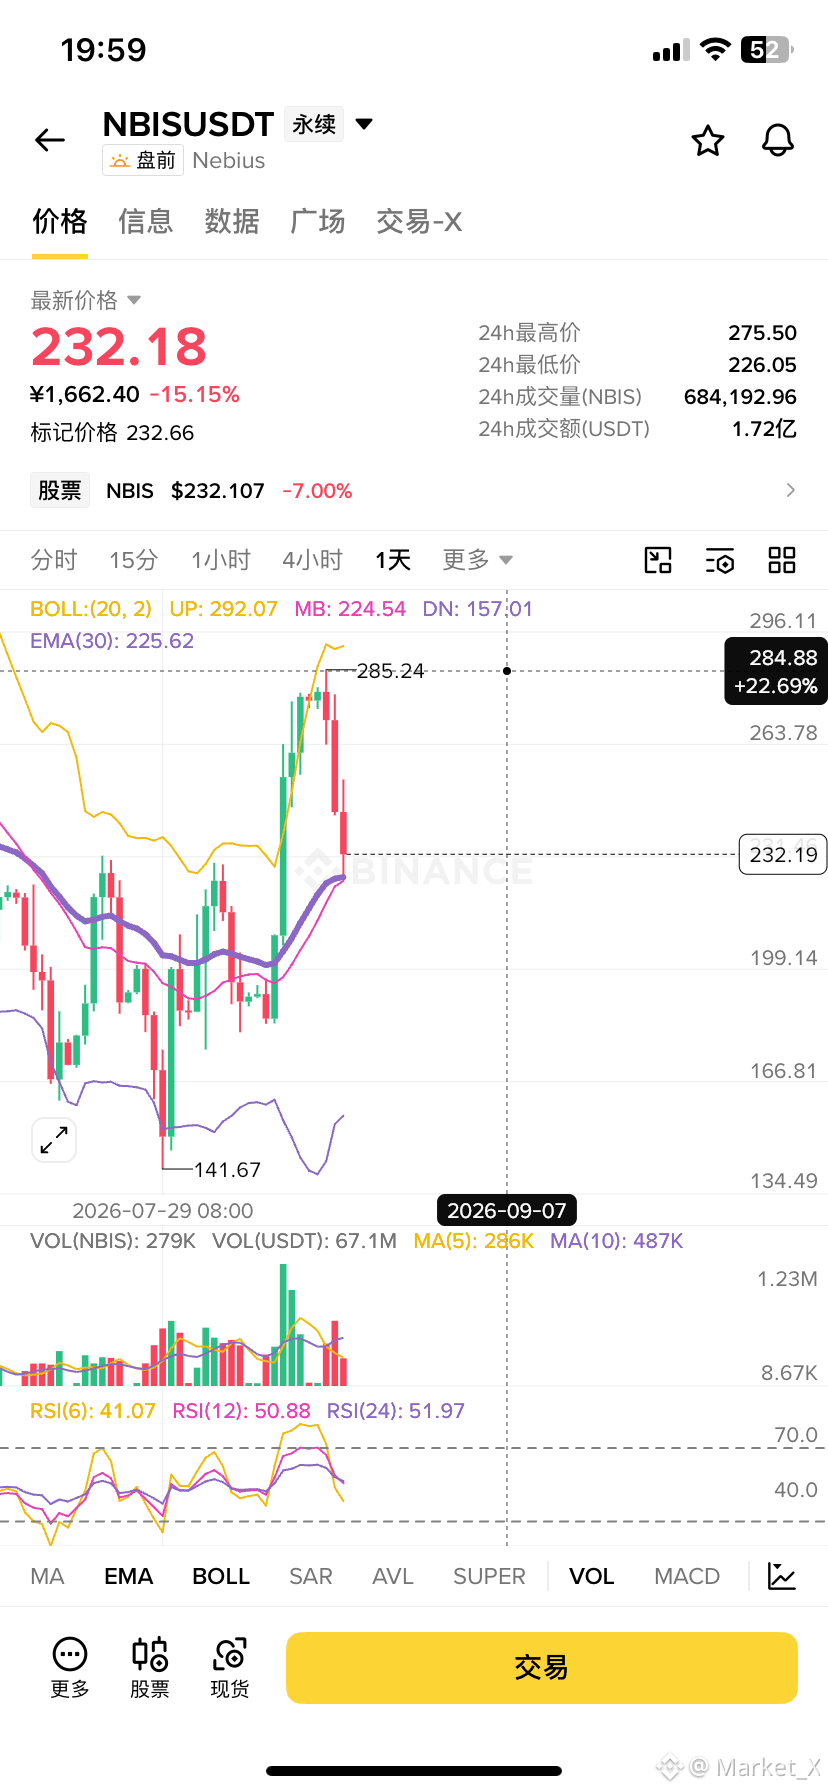Open the trading pair dropdown arrow

(x=364, y=124)
